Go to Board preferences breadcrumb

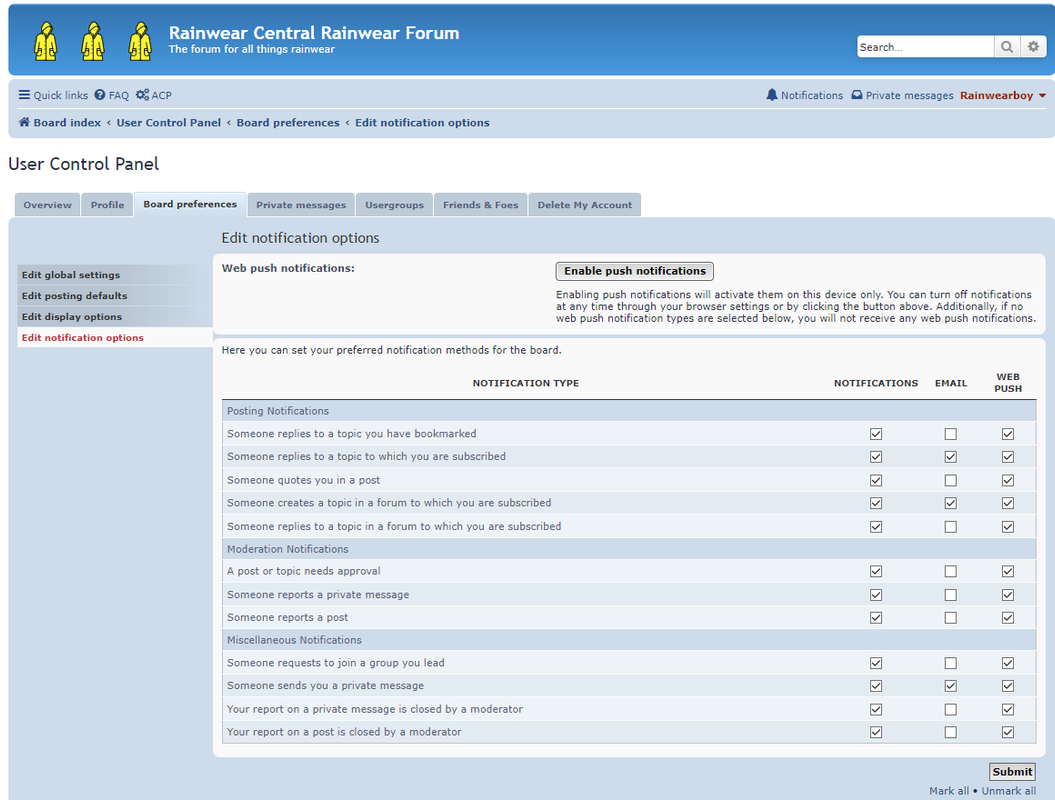(288, 122)
